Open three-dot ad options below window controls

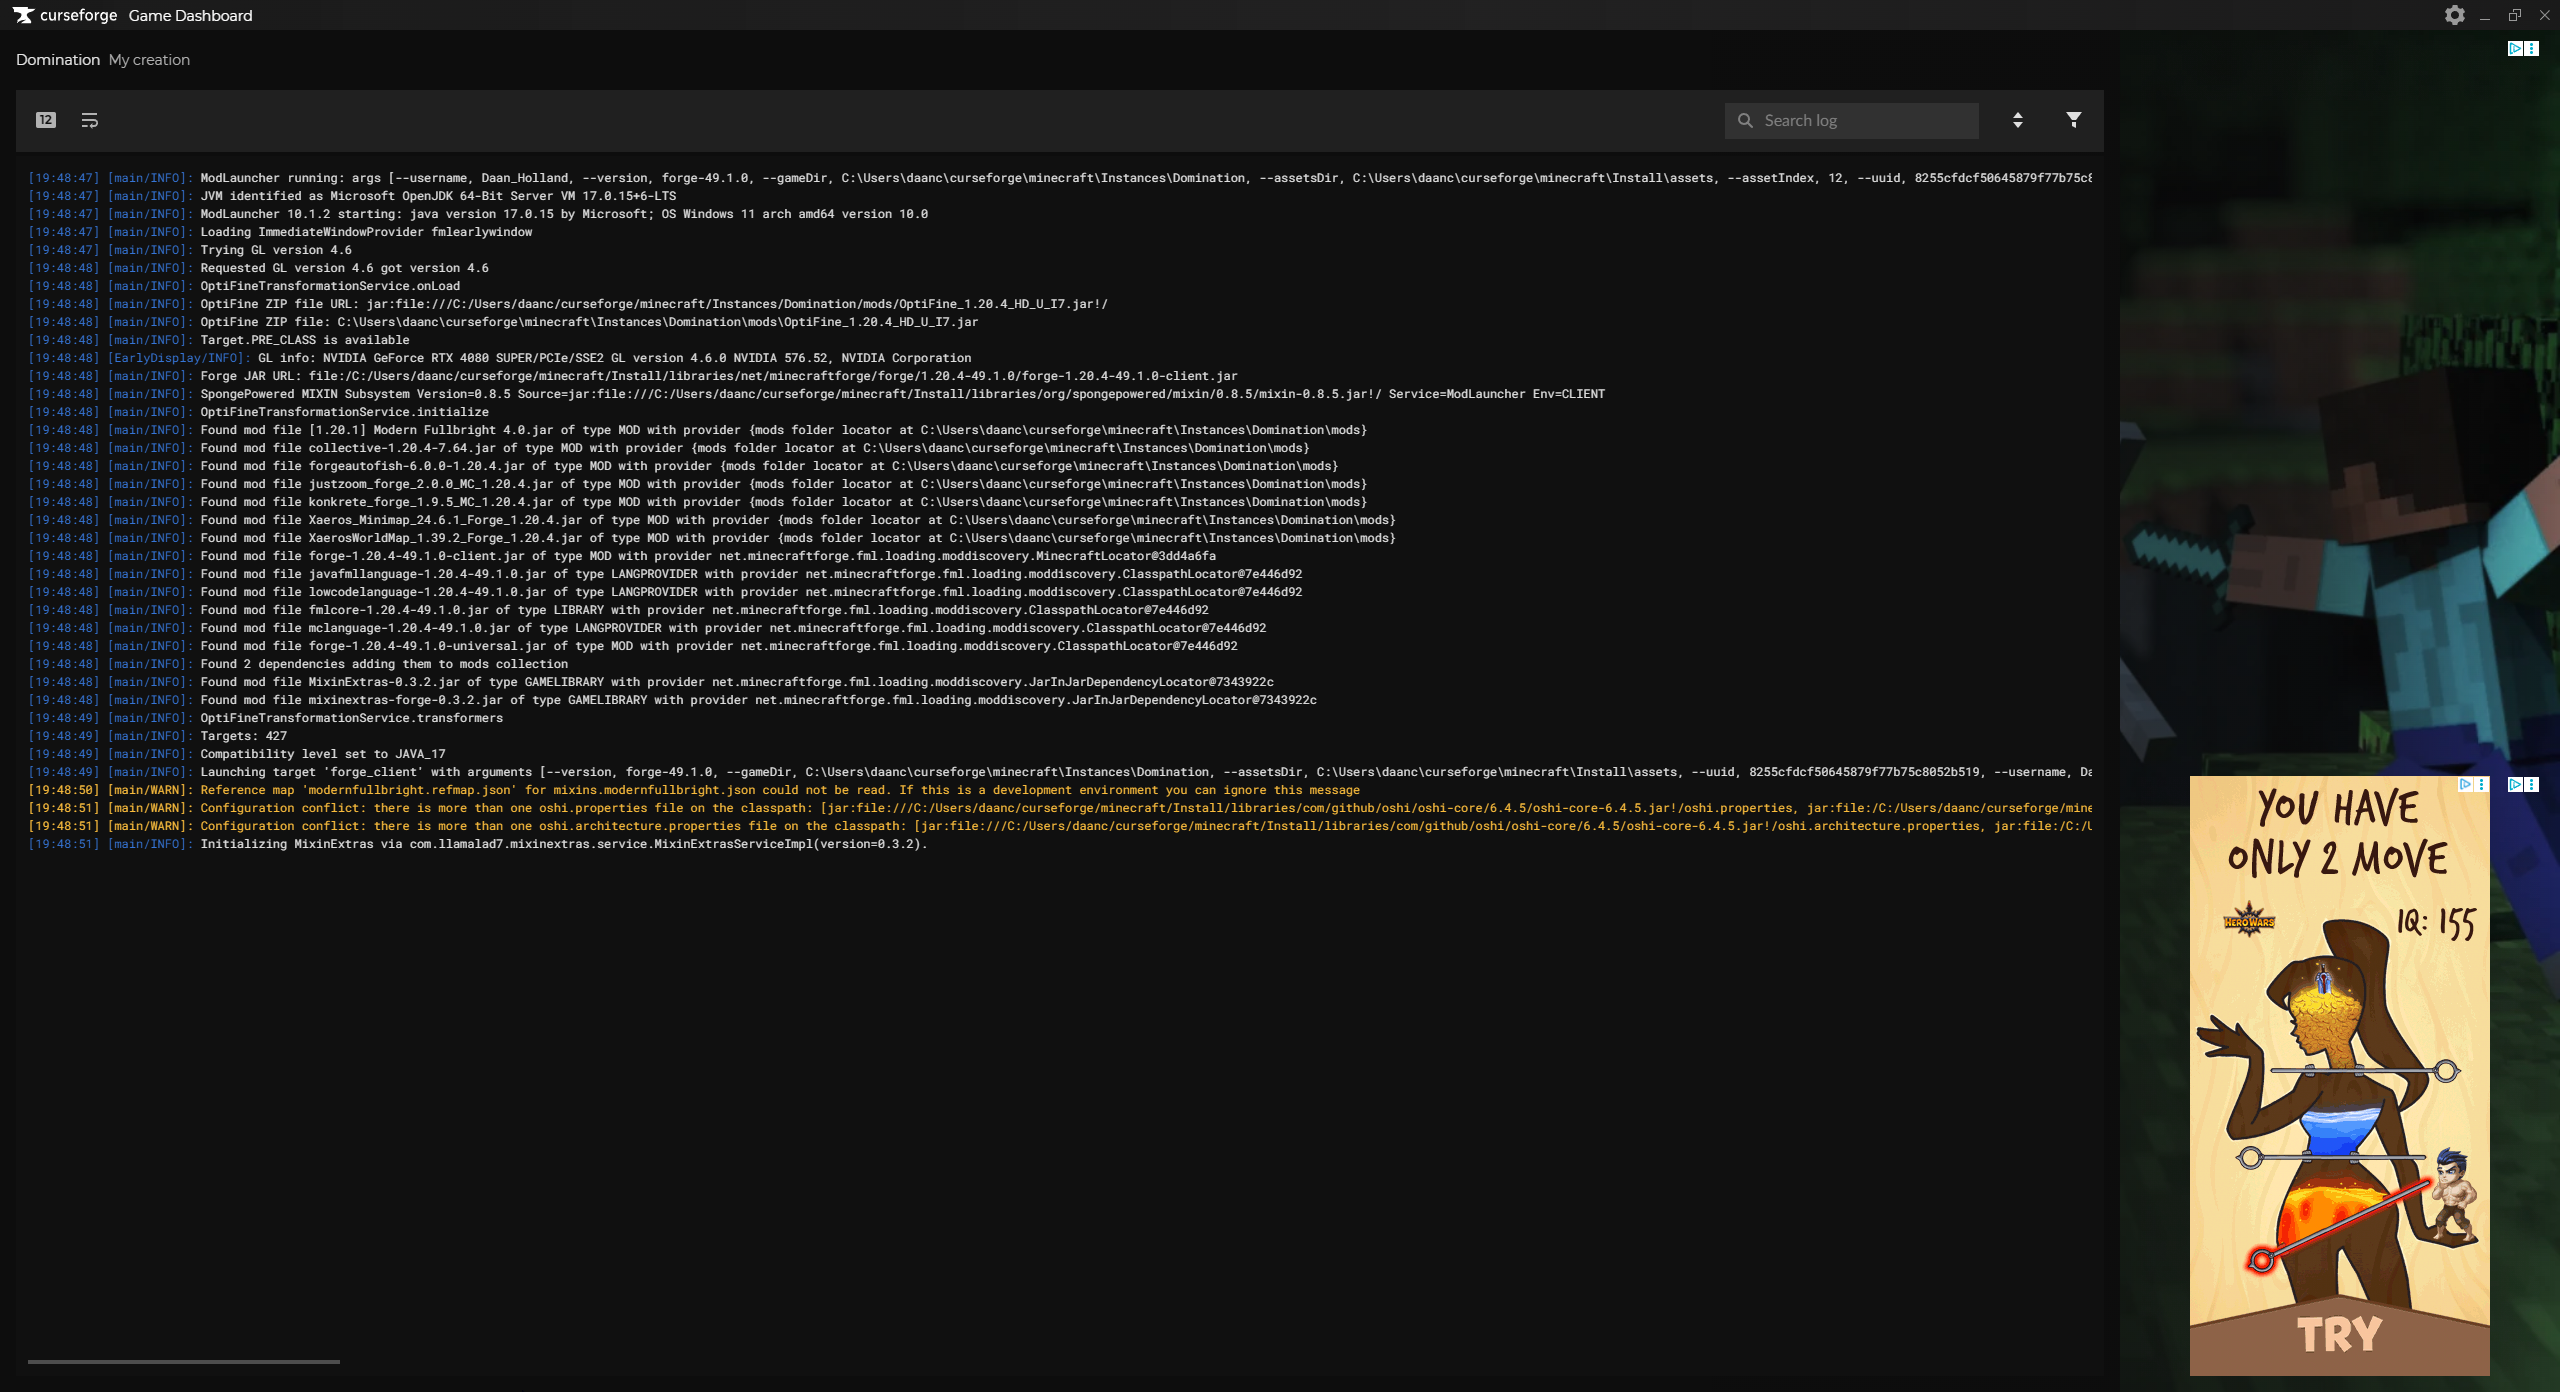[x=2532, y=48]
